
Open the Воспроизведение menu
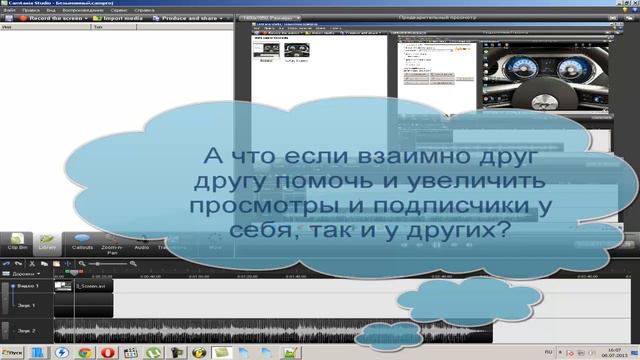coord(83,10)
